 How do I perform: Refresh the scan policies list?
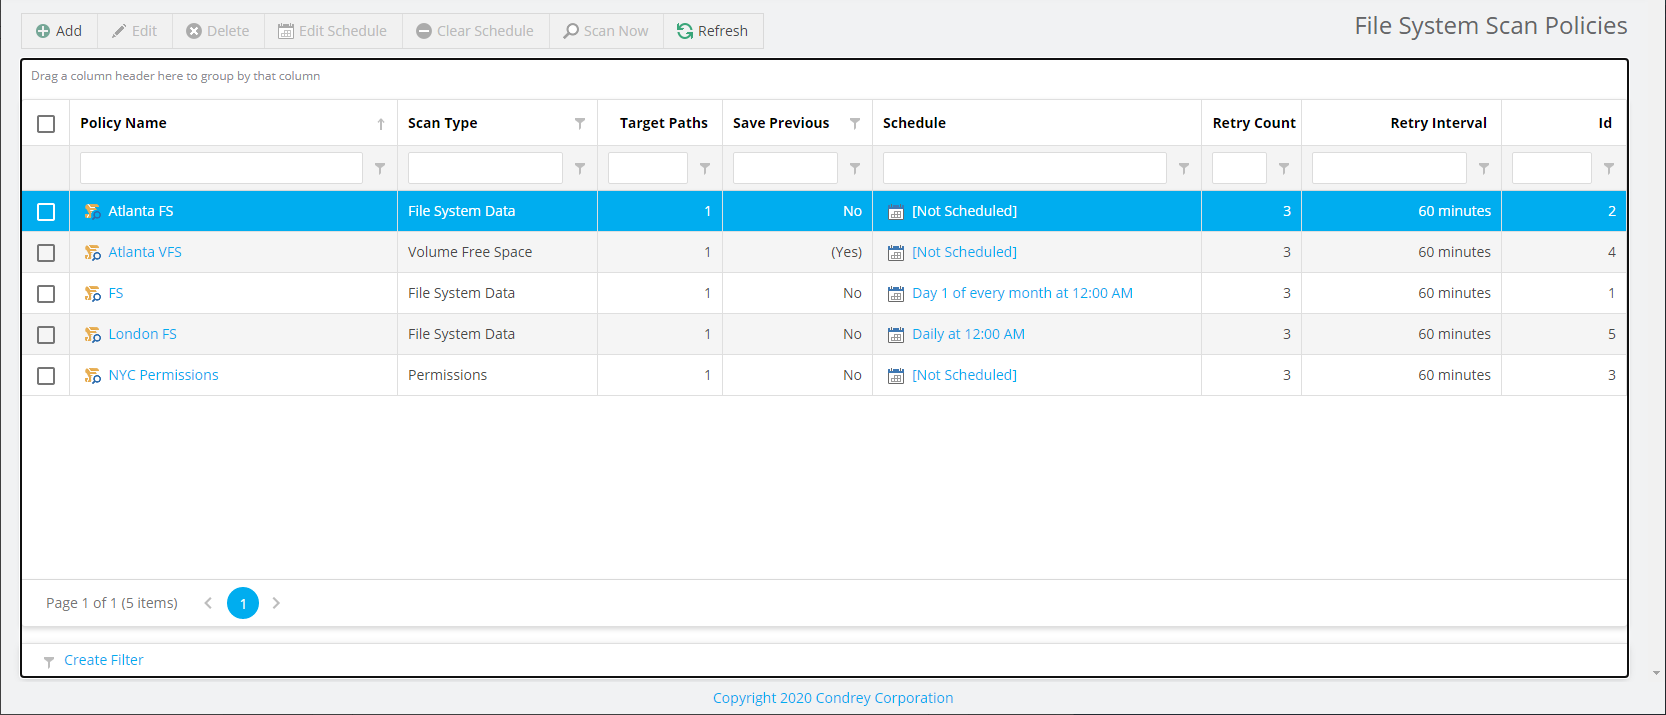click(x=713, y=31)
